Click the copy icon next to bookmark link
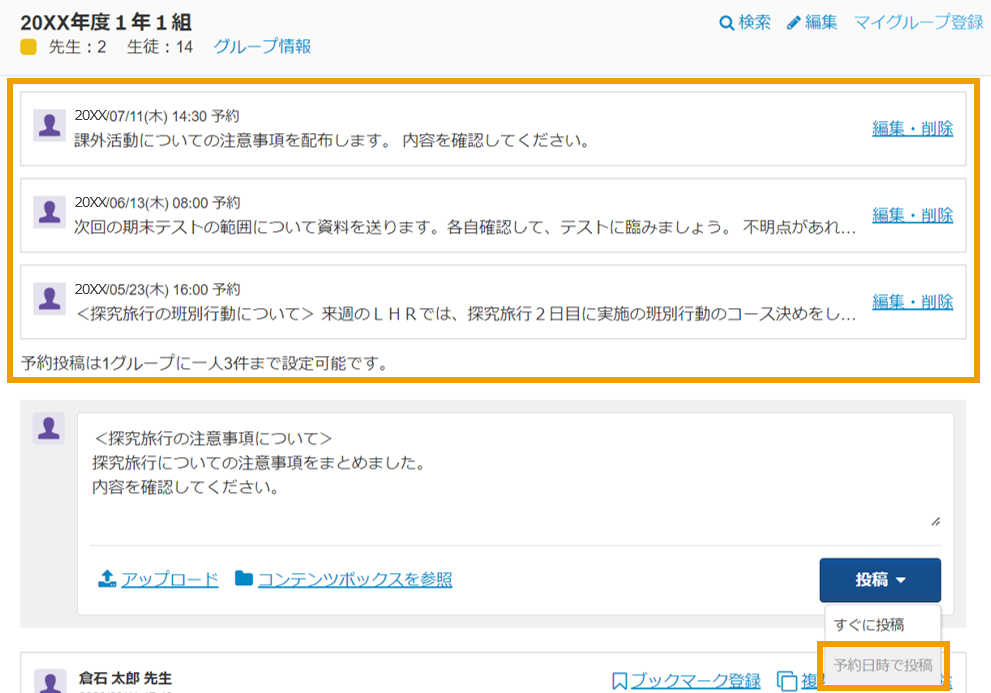 coord(787,681)
